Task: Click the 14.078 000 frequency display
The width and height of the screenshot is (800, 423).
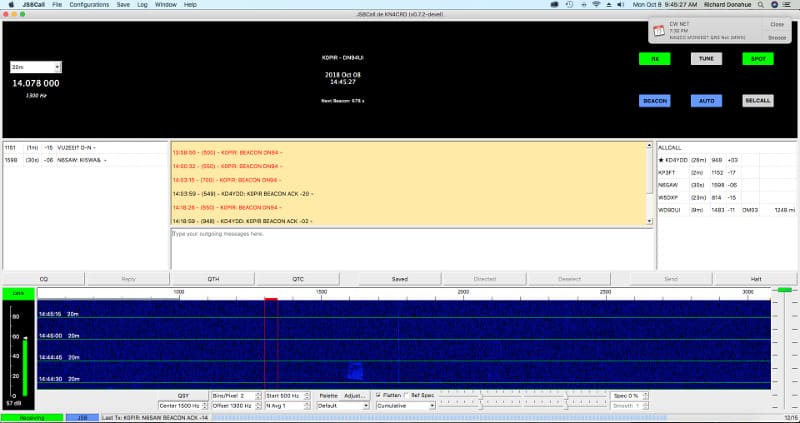Action: (36, 83)
